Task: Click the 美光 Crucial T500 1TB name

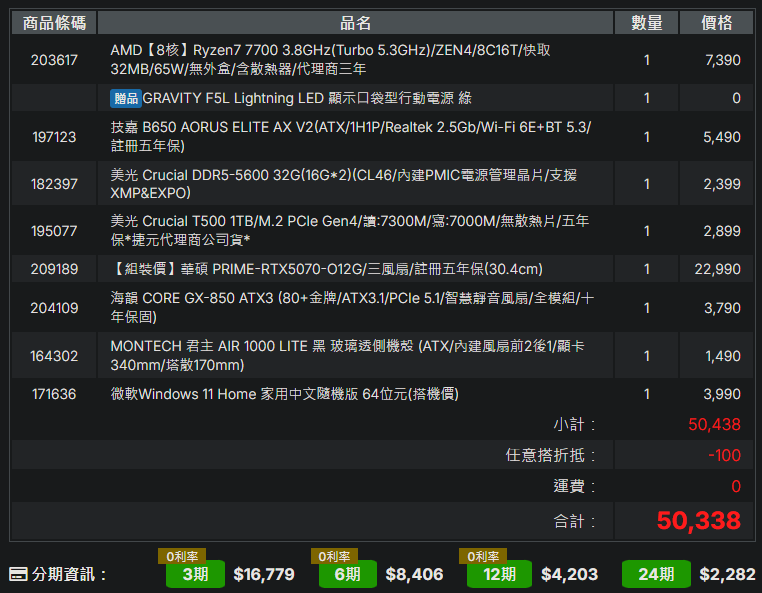Action: coord(350,230)
